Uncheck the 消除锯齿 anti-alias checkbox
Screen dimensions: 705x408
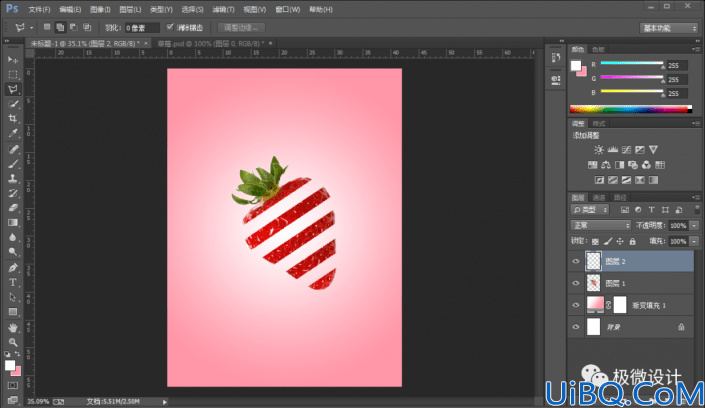click(x=170, y=27)
